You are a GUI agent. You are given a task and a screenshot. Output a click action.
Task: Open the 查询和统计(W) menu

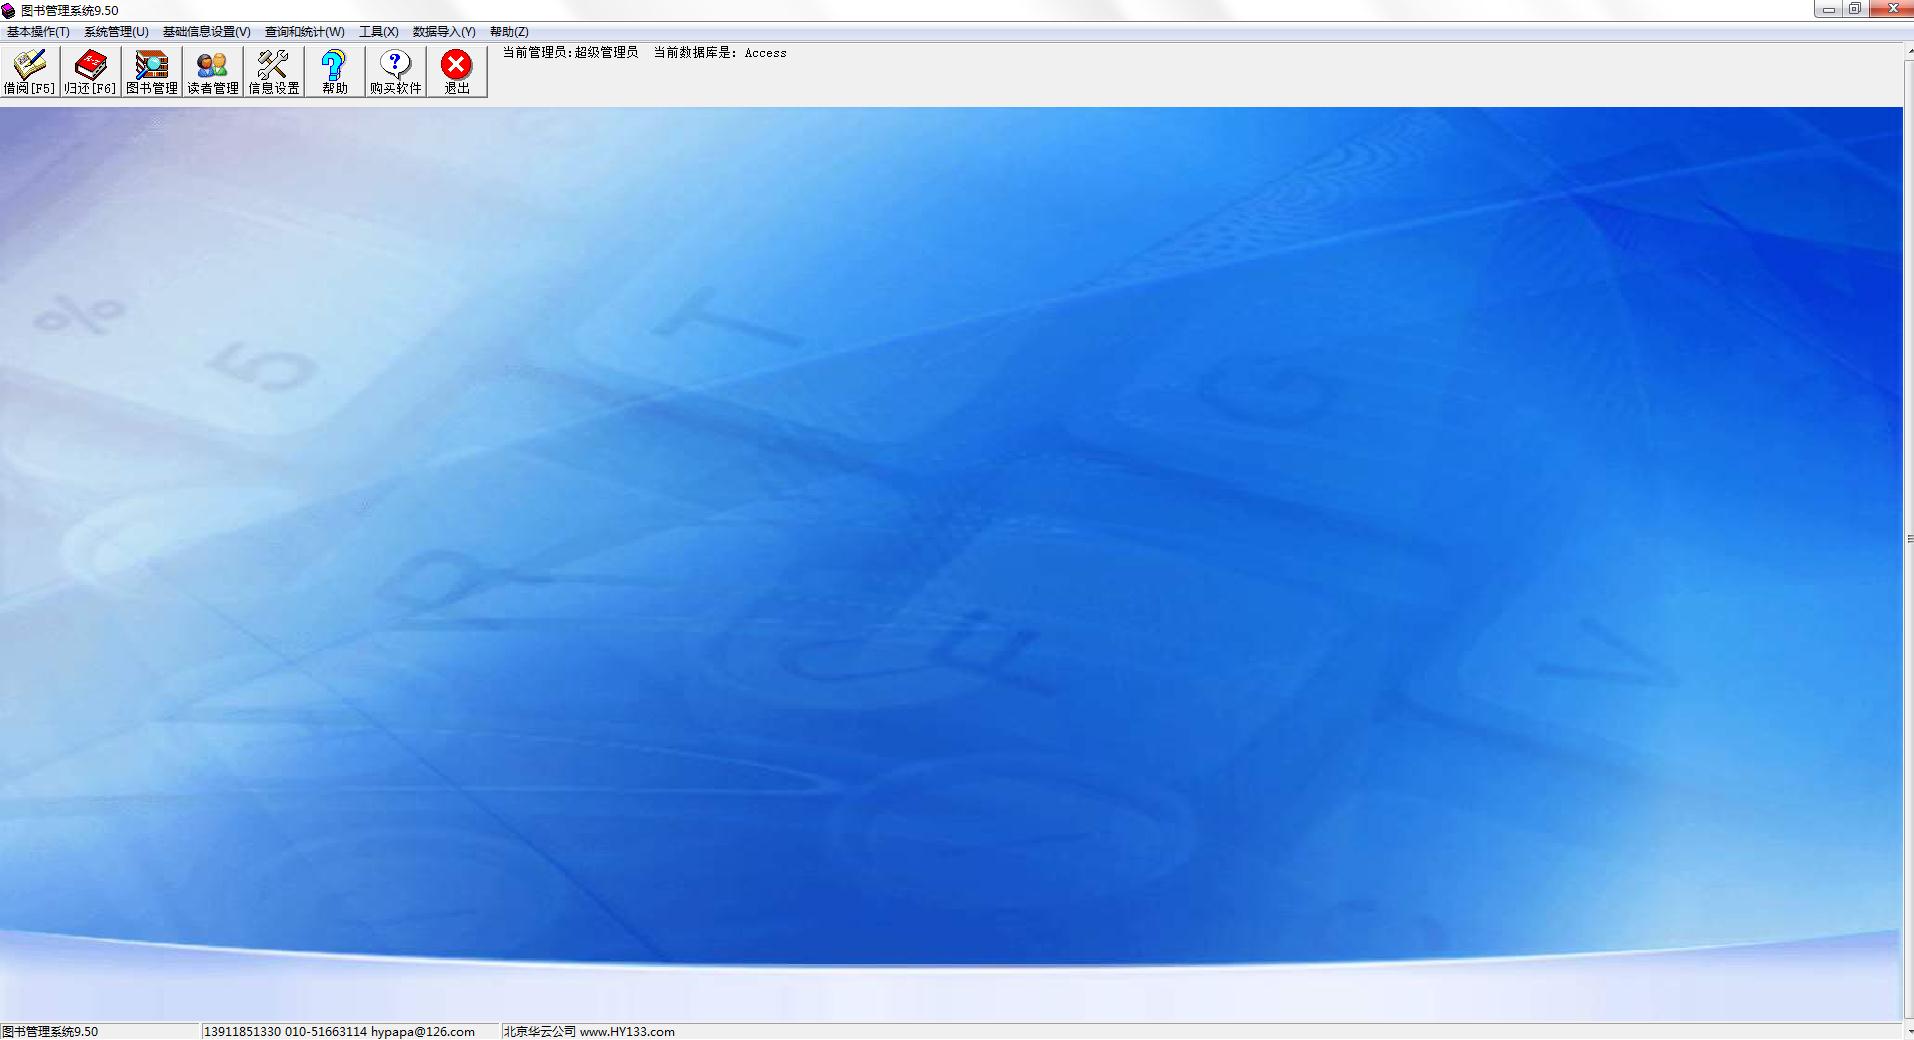click(x=305, y=32)
